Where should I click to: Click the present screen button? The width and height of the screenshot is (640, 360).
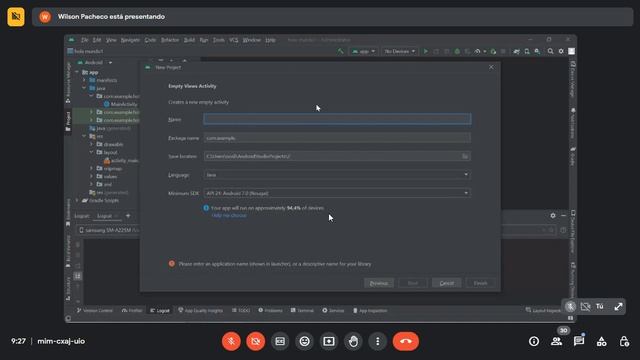[x=329, y=341]
